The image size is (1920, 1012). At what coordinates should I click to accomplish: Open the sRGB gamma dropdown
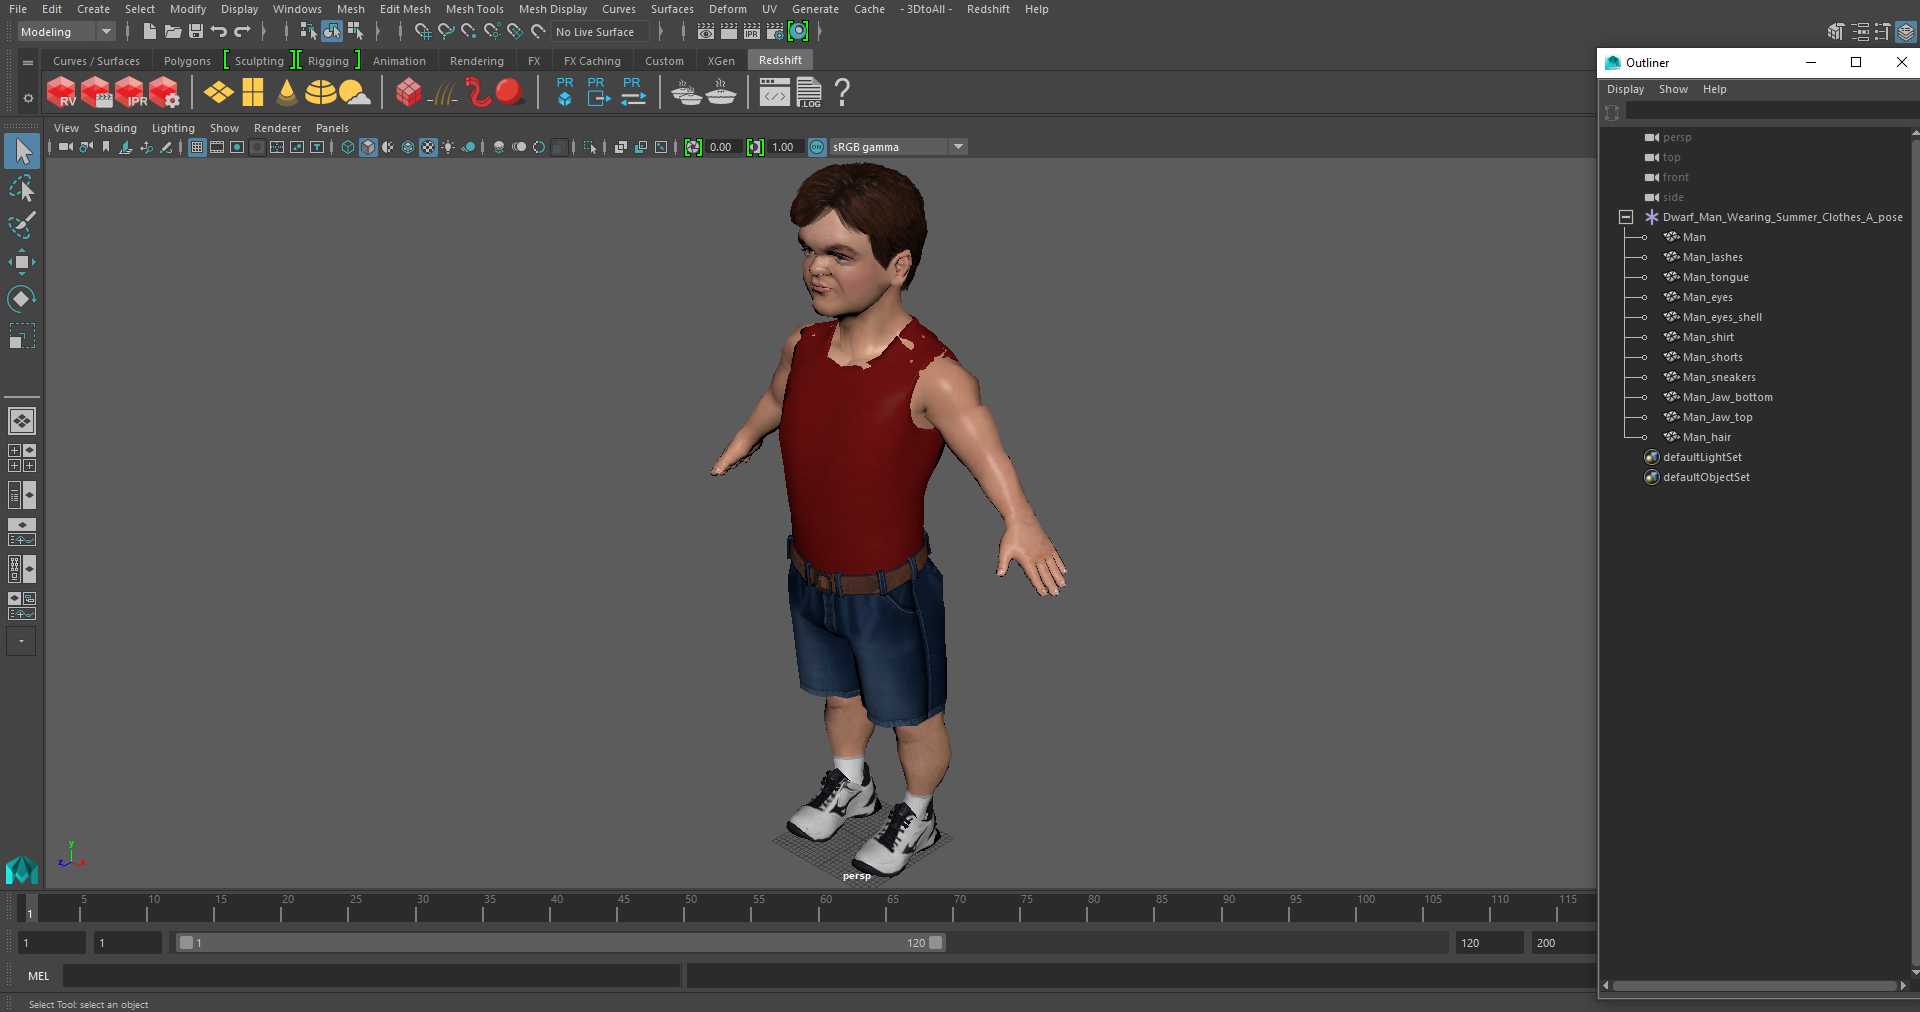898,147
